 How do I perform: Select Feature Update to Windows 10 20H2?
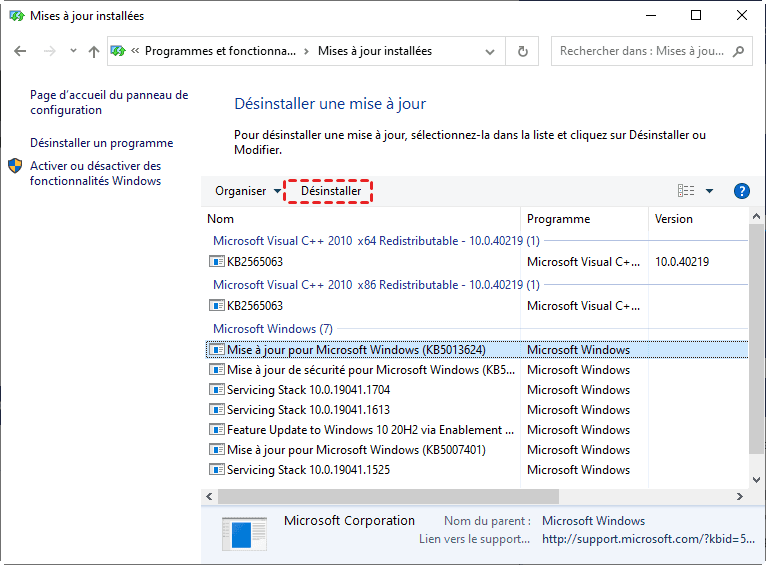pos(477,430)
